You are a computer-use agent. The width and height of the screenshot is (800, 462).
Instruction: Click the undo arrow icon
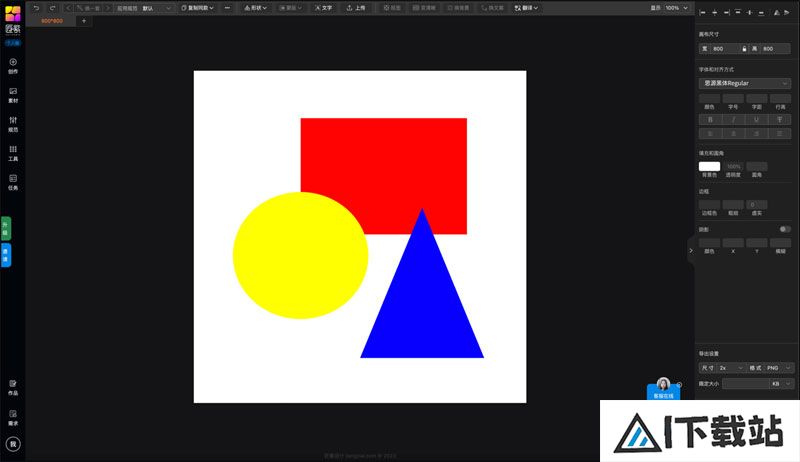36,8
